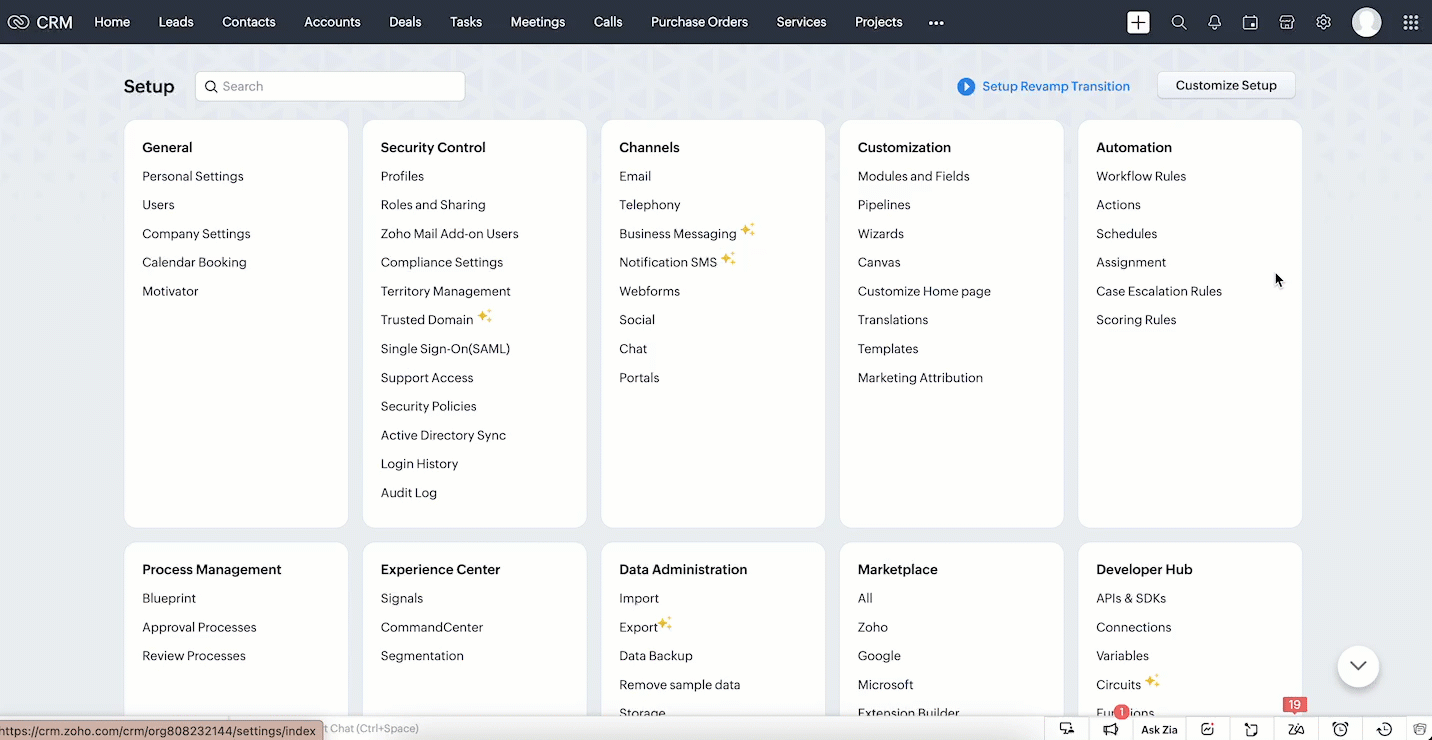Open the Meetings tab
The width and height of the screenshot is (1432, 740).
click(538, 22)
